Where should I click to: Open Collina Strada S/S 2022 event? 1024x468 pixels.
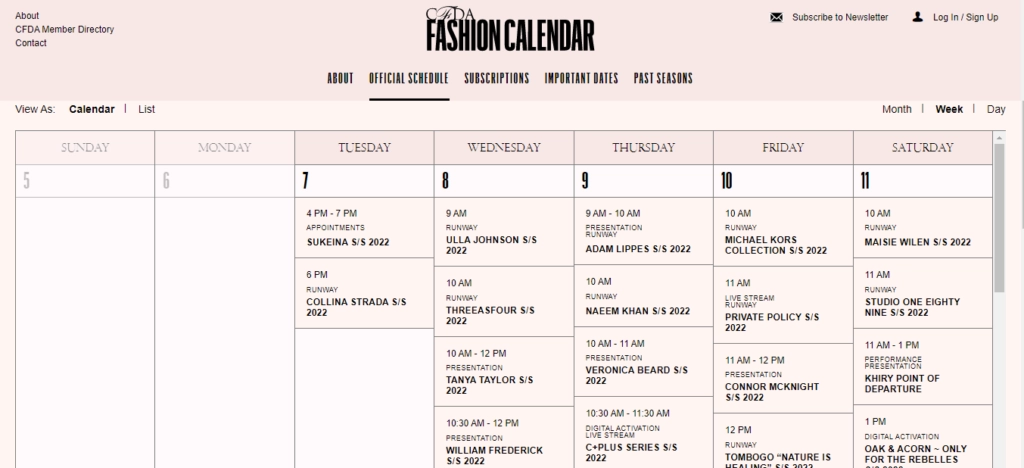357,306
